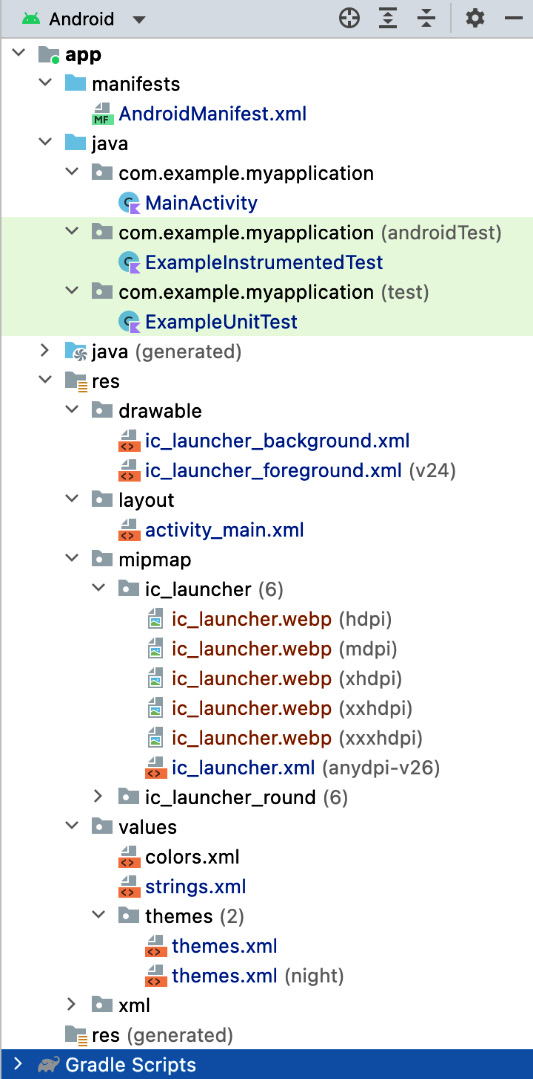Expand the xml resource folder
Image resolution: width=533 pixels, height=1079 pixels.
pyautogui.click(x=72, y=1005)
